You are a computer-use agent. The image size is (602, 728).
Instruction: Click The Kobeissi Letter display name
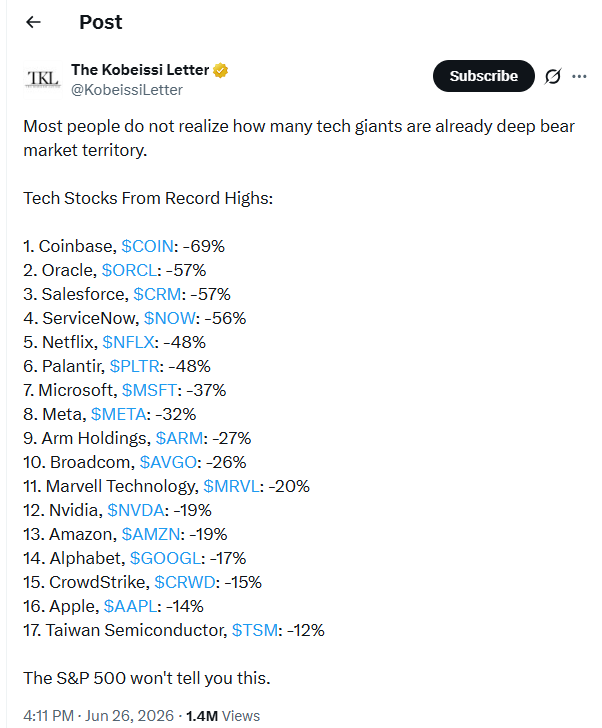pos(140,70)
